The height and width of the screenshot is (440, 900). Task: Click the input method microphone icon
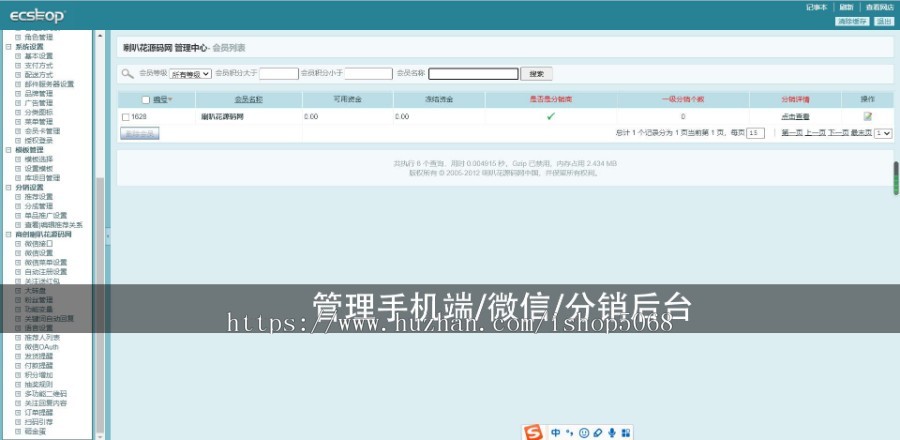coord(612,433)
